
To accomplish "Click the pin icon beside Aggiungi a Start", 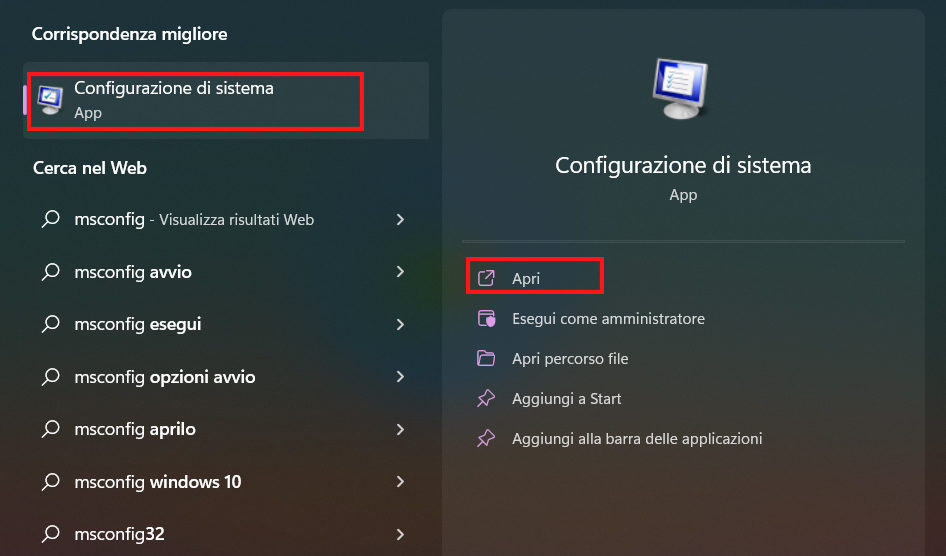I will point(487,399).
